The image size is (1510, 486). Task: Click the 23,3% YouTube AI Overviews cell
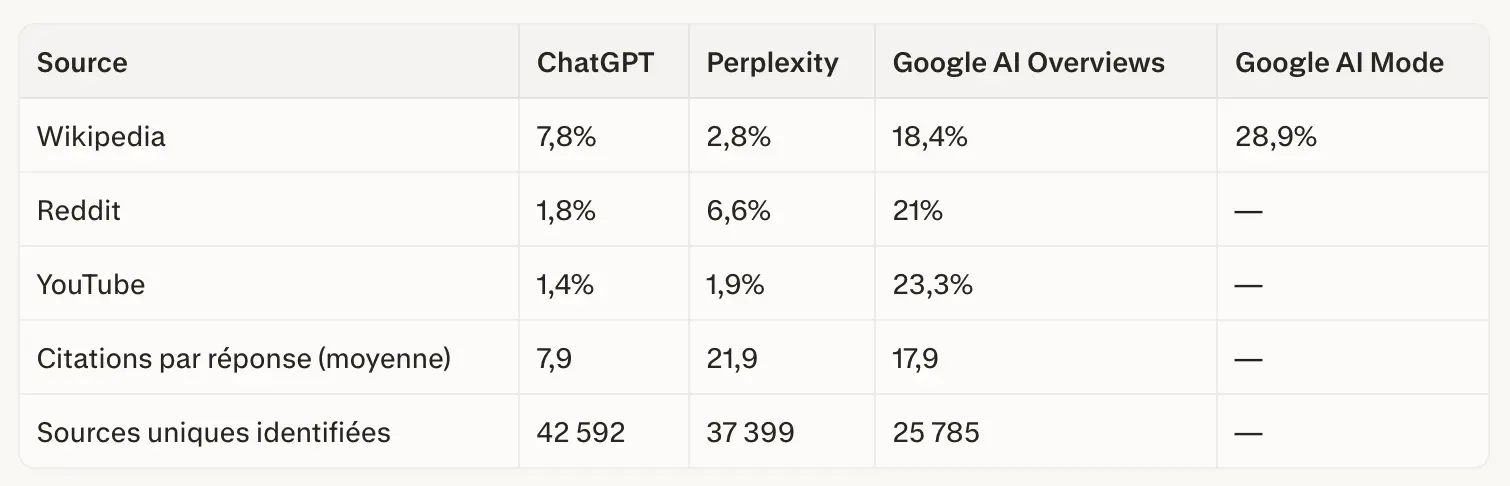click(x=932, y=284)
